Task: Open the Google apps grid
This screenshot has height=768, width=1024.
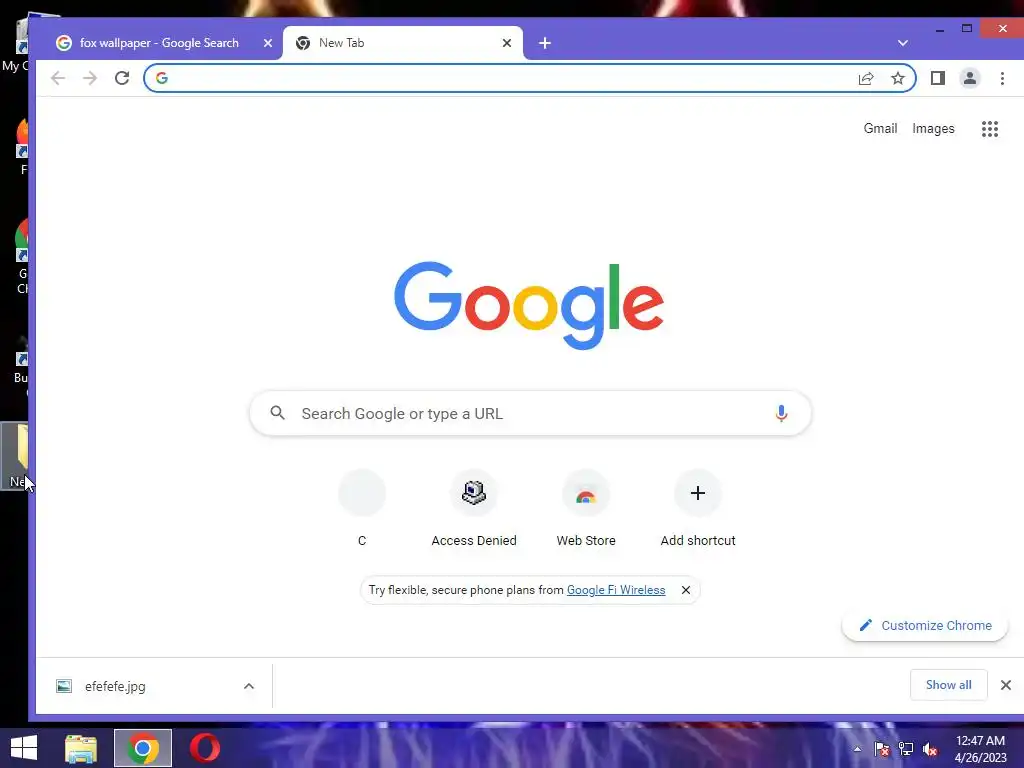Action: point(990,129)
